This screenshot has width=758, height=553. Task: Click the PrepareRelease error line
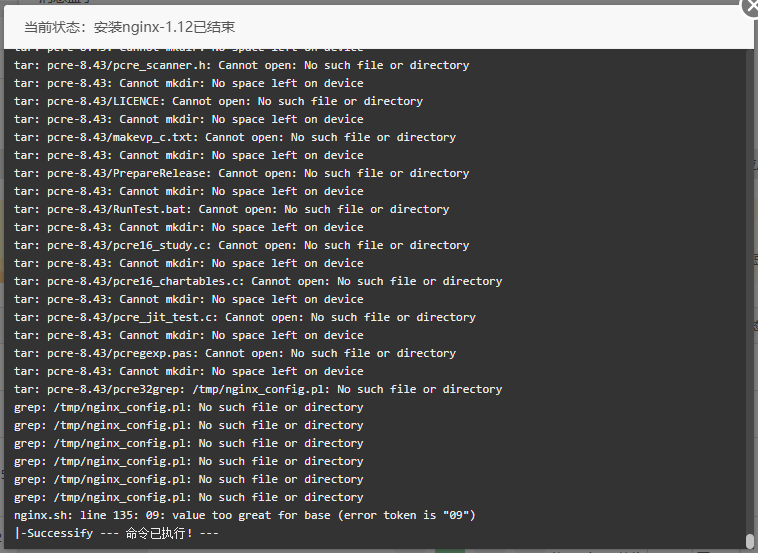(242, 173)
